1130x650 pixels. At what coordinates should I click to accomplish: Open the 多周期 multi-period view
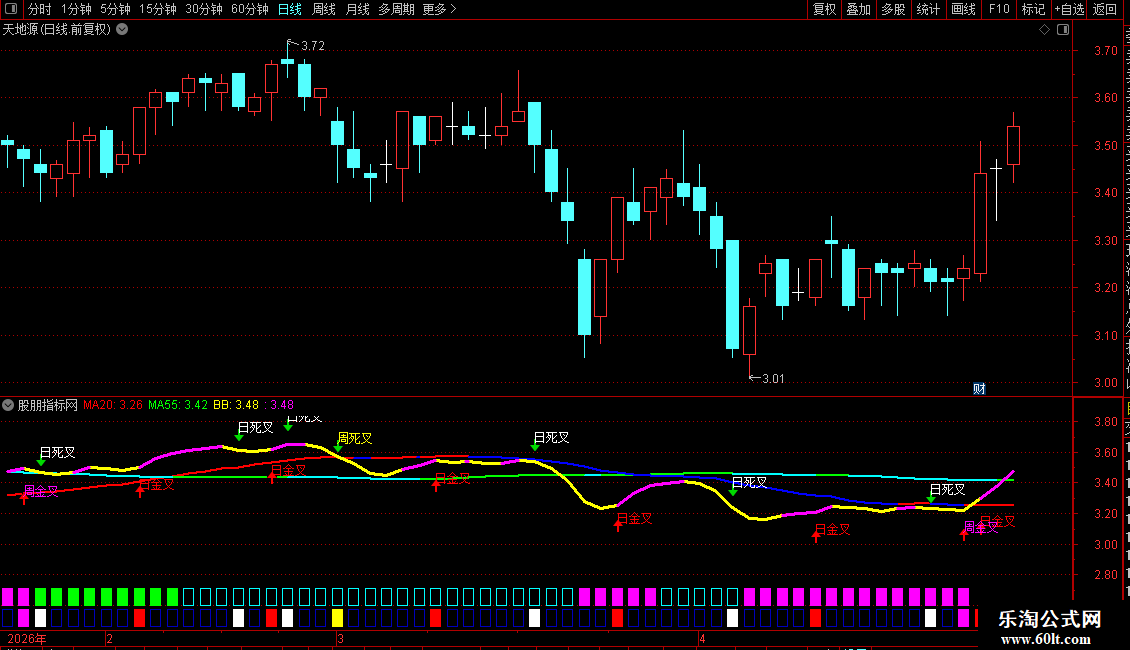pyautogui.click(x=396, y=9)
